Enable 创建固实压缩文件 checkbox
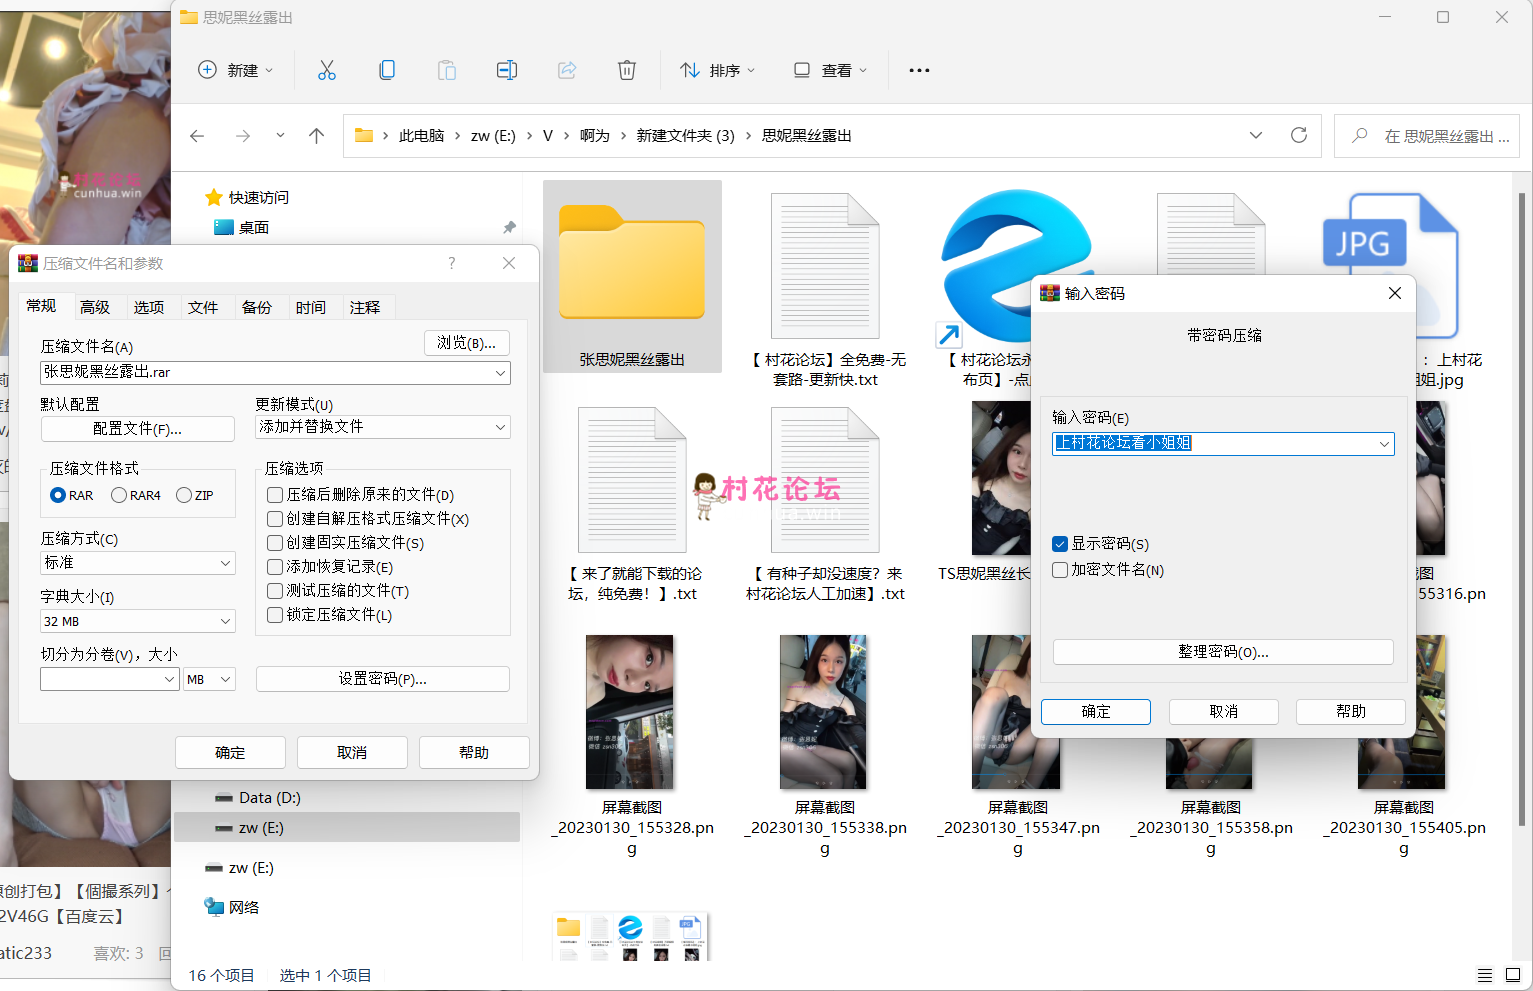This screenshot has height=991, width=1533. point(275,543)
